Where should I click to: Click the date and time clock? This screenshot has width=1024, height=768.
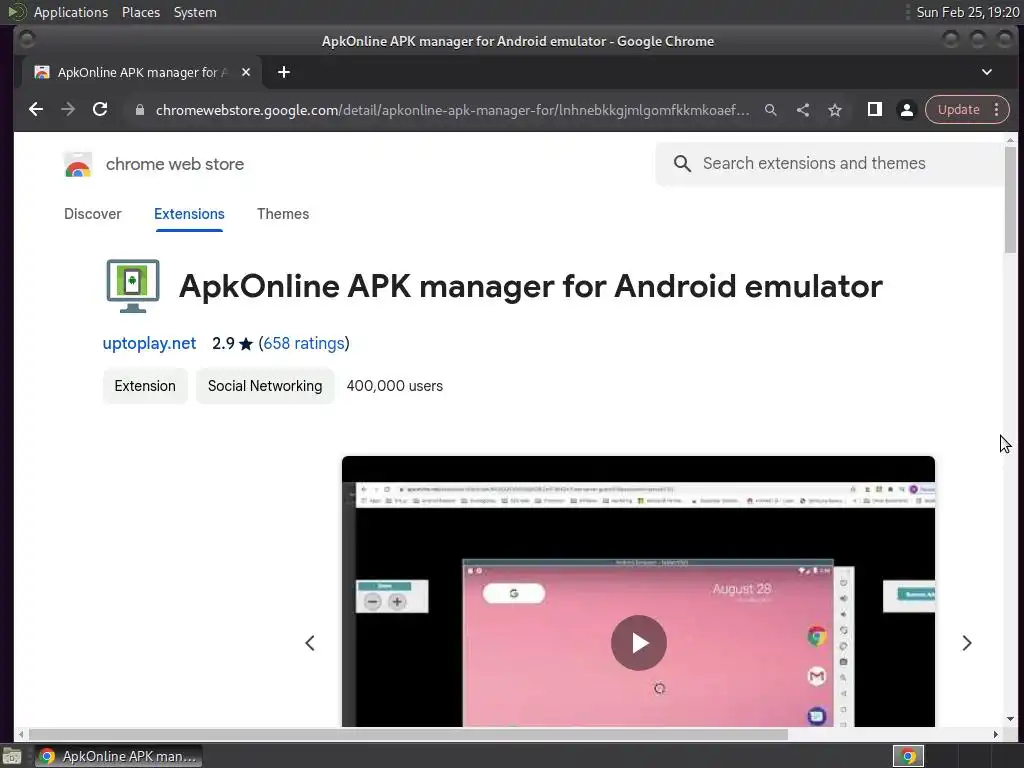[x=967, y=12]
